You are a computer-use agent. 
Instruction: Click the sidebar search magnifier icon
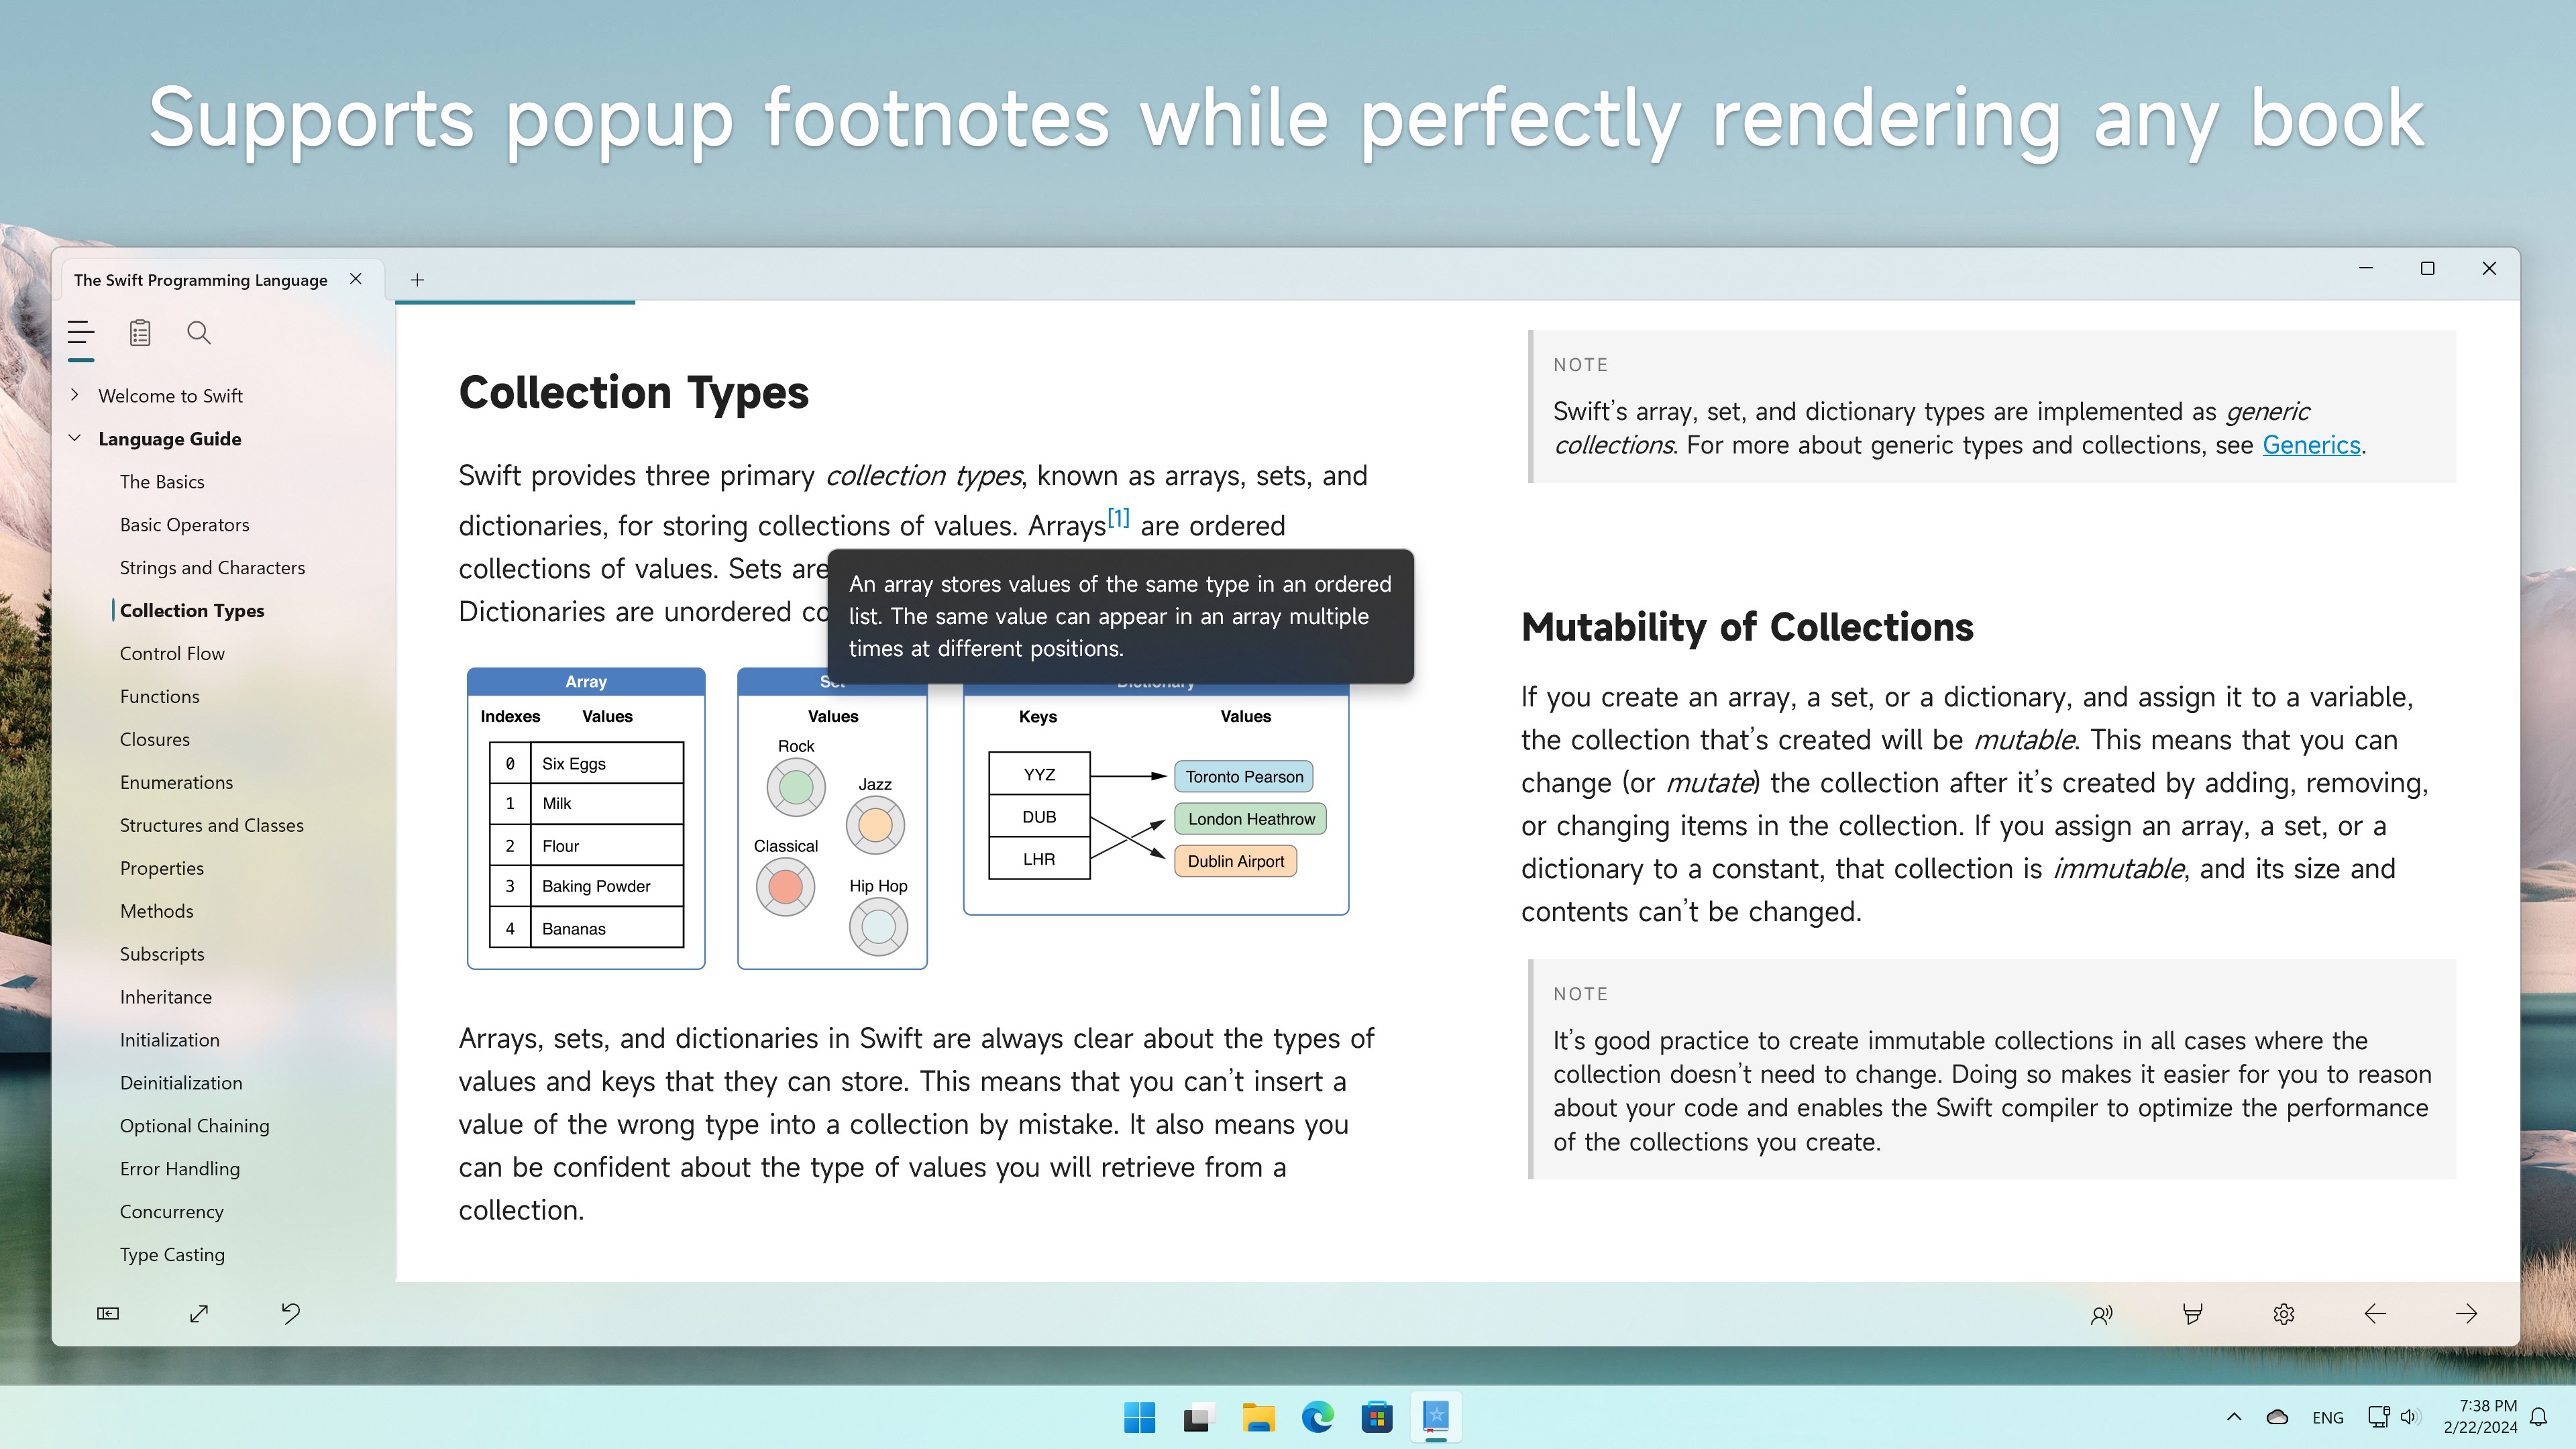tap(199, 333)
